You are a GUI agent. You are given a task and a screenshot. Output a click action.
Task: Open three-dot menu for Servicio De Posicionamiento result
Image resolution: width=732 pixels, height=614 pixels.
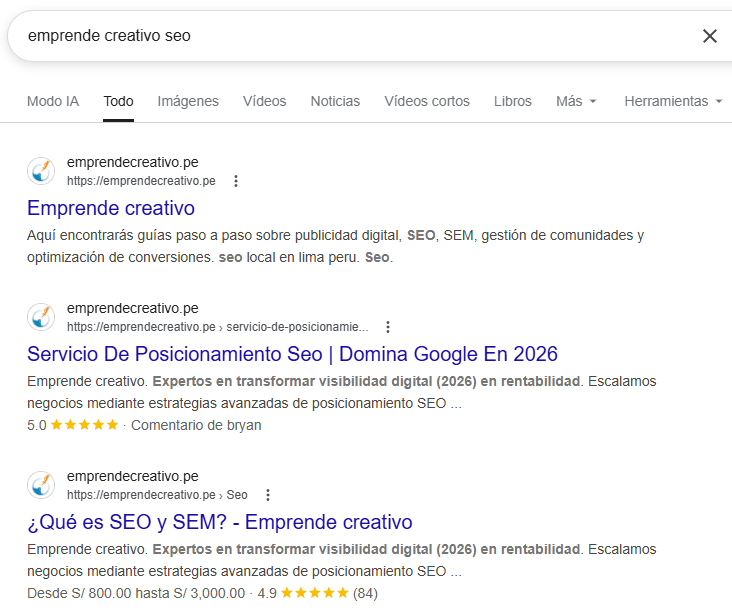[x=387, y=327]
